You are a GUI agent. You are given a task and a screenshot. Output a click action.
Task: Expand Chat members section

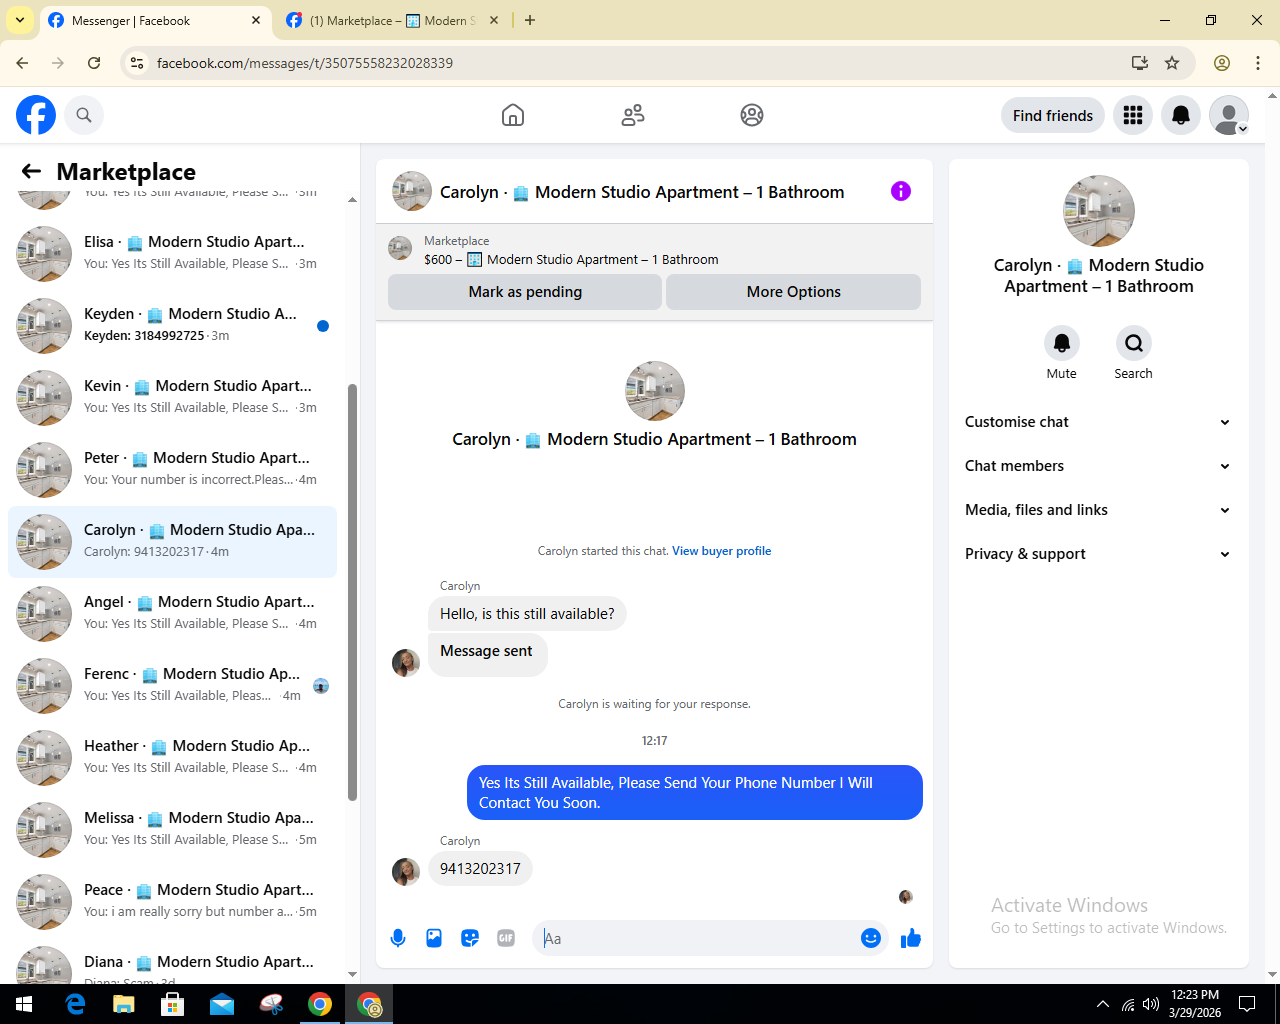pyautogui.click(x=1098, y=466)
